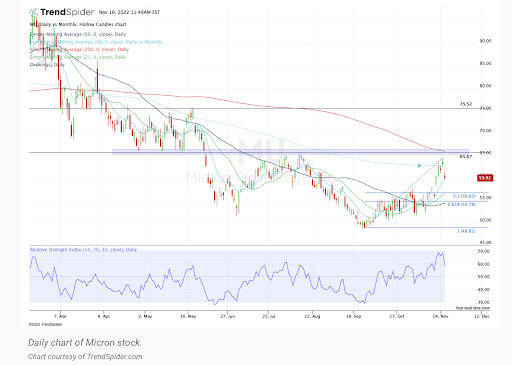
Task: Select the Exponential Moving Average 10 label
Action: click(96, 42)
